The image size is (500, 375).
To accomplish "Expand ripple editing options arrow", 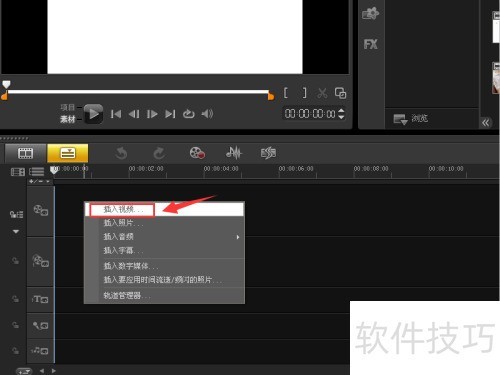I will pos(16,231).
